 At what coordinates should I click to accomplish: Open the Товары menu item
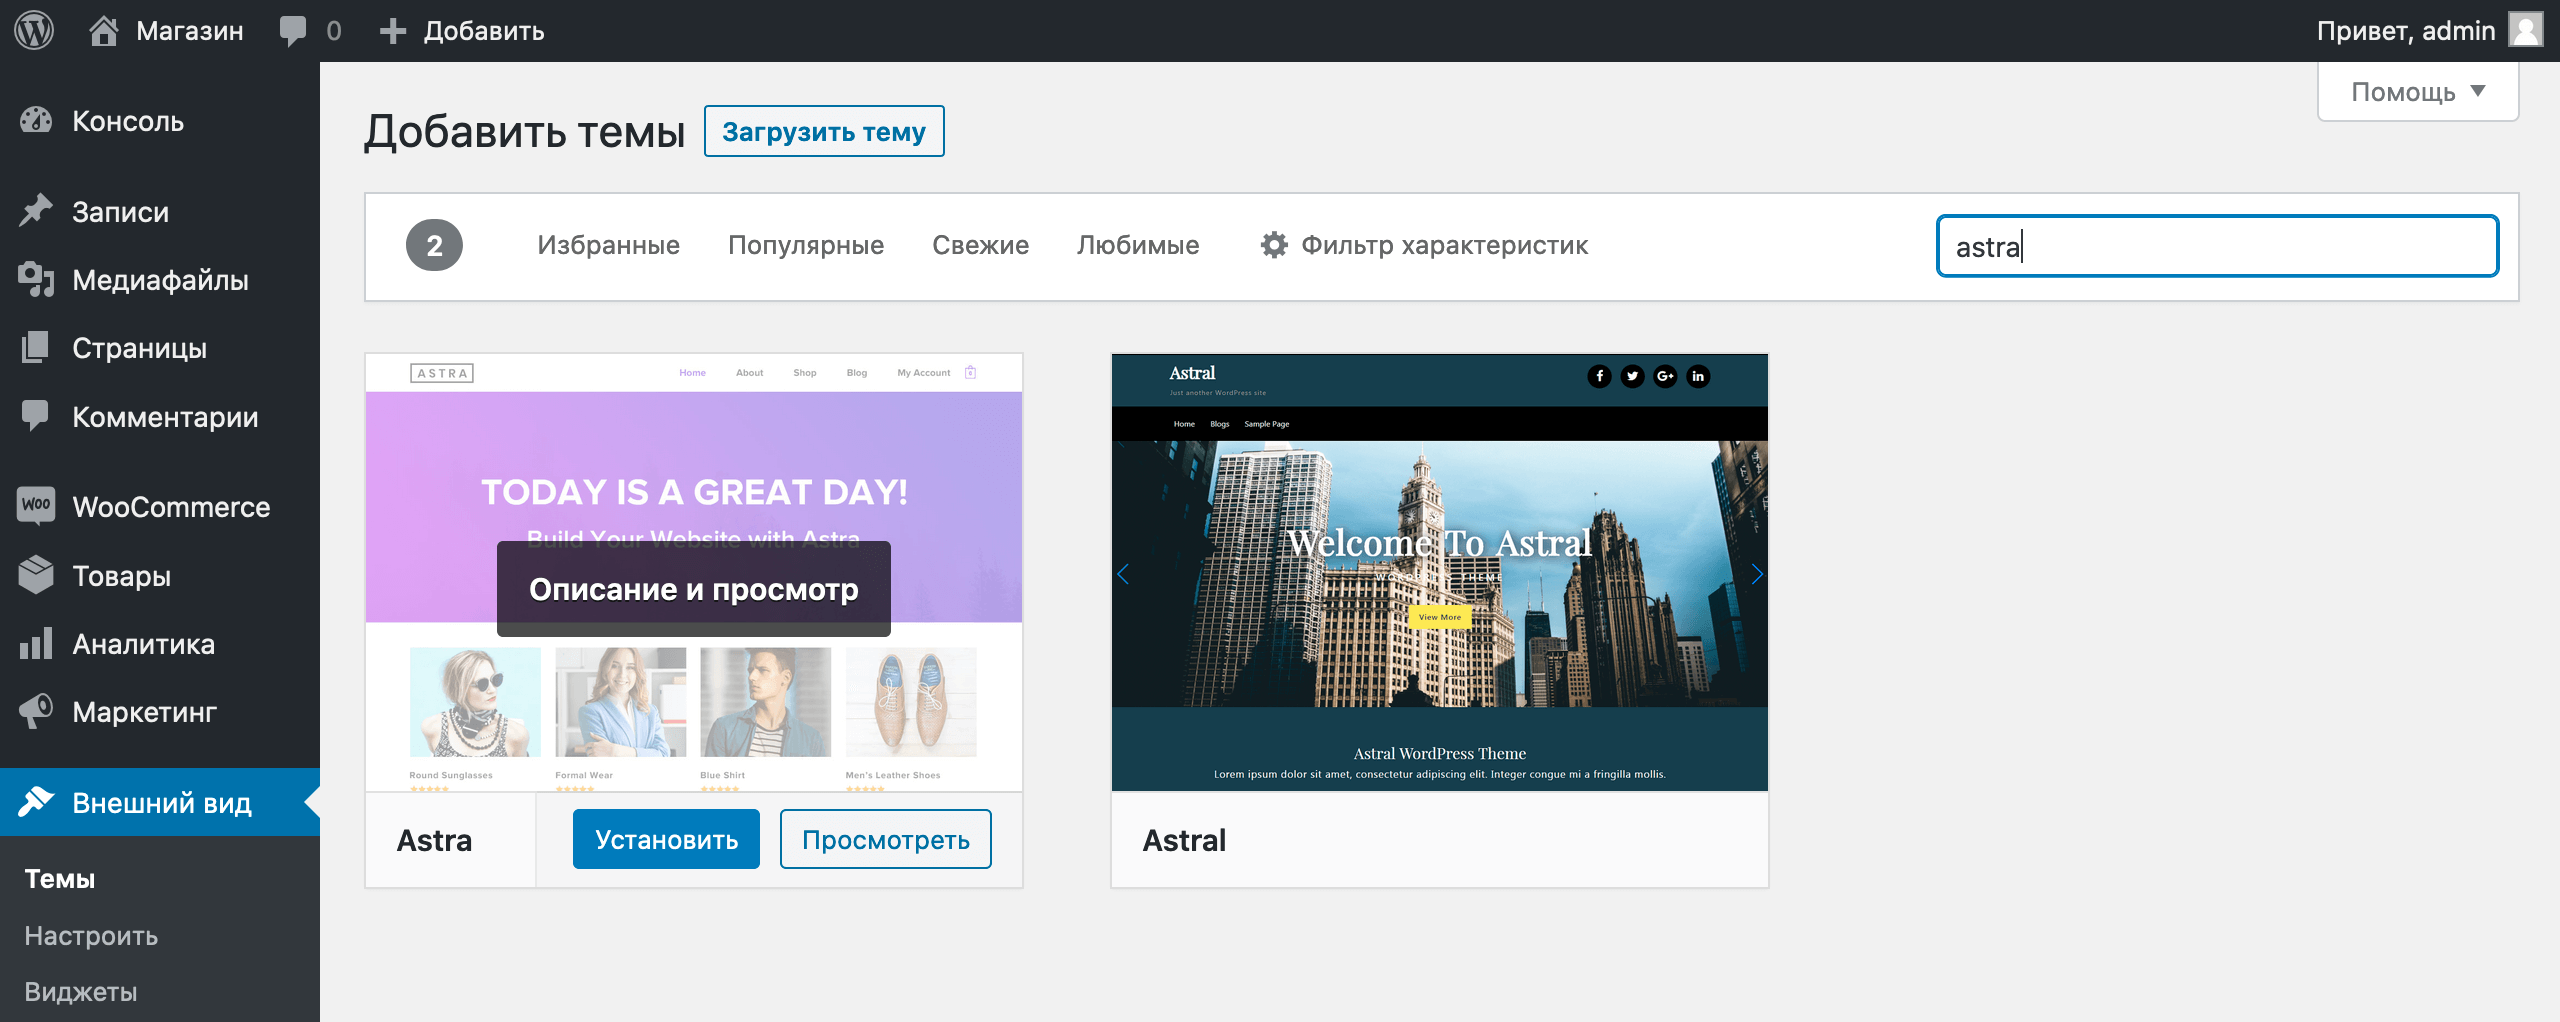[160, 576]
